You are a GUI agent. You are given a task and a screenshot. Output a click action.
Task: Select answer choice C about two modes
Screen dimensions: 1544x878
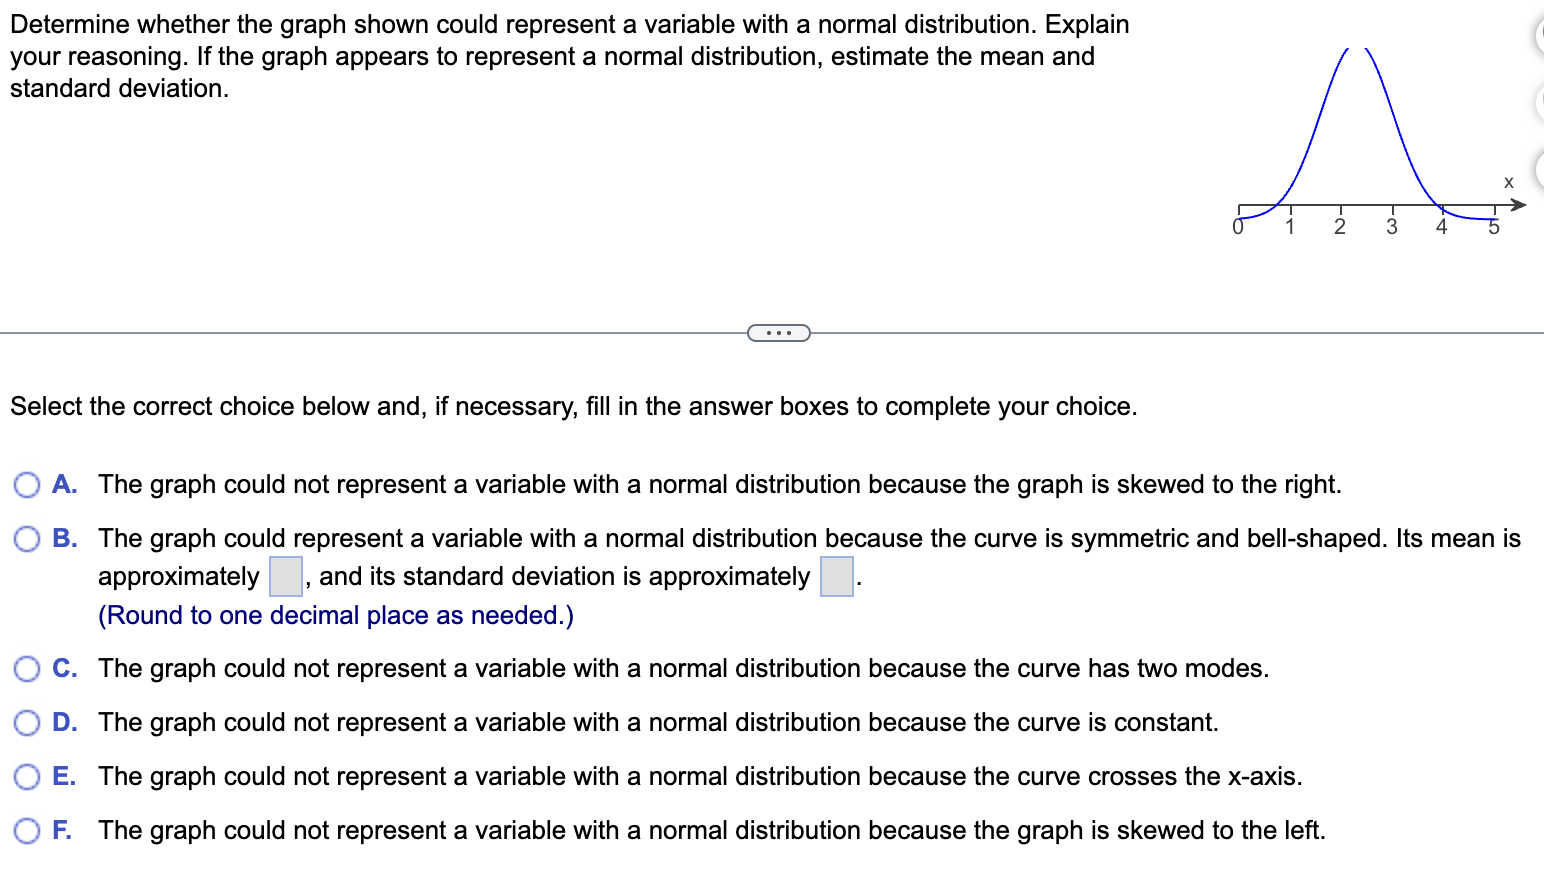pos(27,668)
